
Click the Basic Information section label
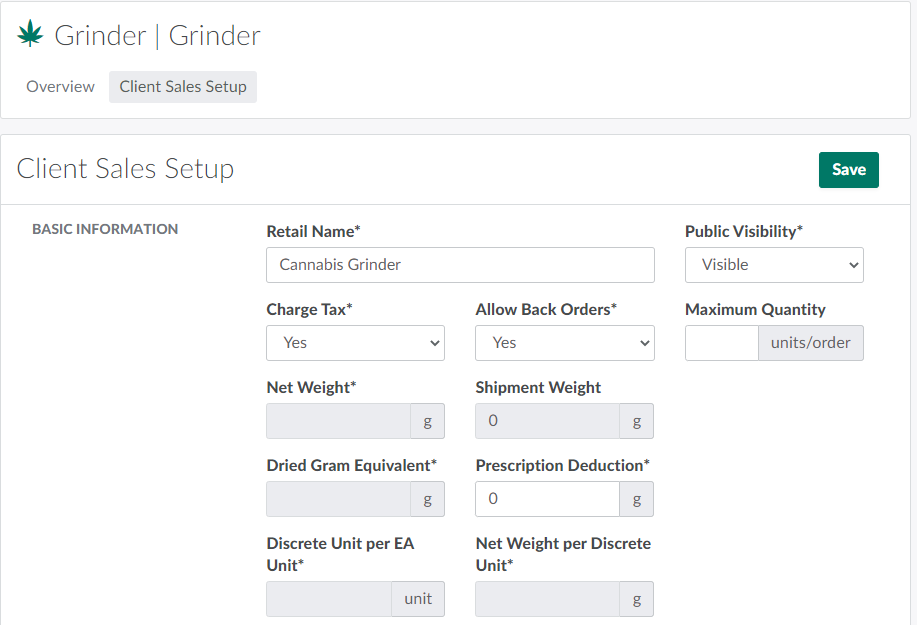[105, 229]
